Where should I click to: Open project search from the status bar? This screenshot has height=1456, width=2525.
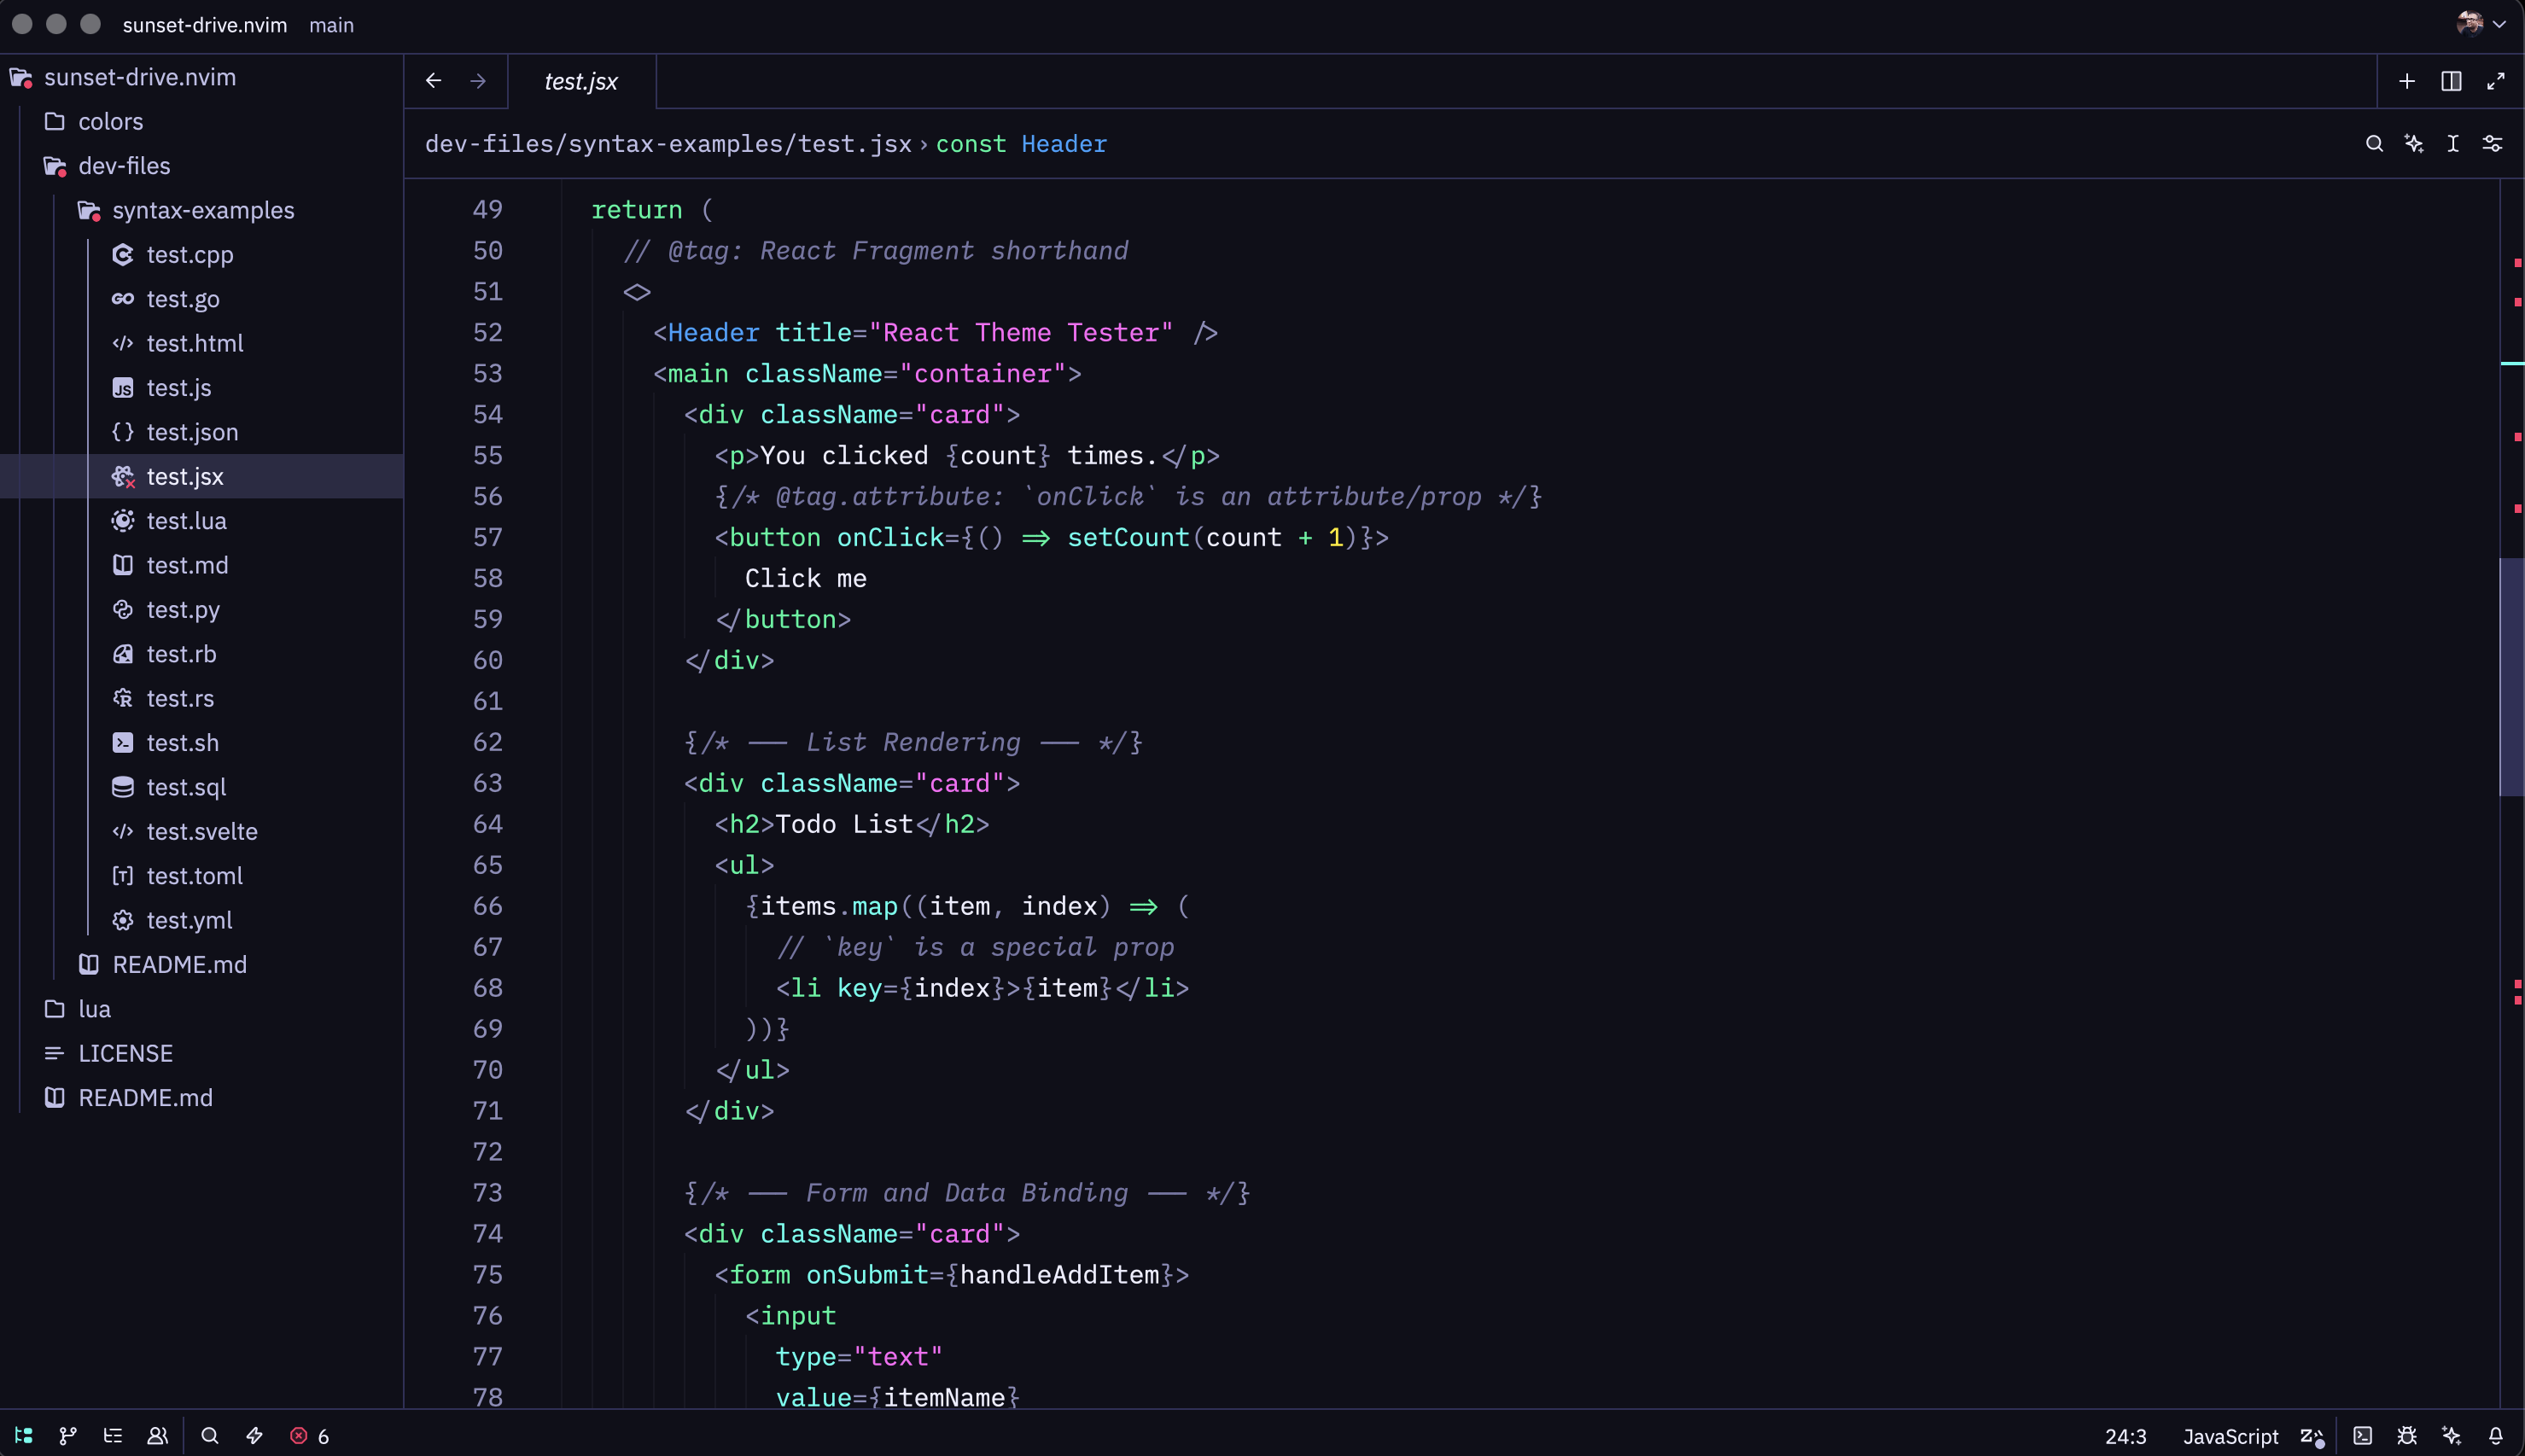point(210,1436)
